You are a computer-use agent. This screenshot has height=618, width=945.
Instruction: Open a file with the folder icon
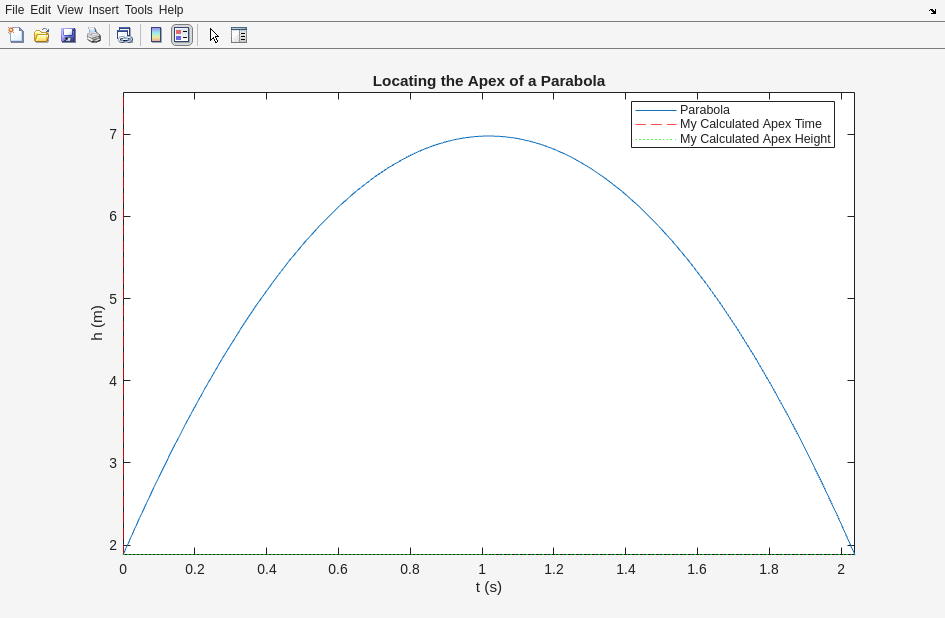coord(42,35)
